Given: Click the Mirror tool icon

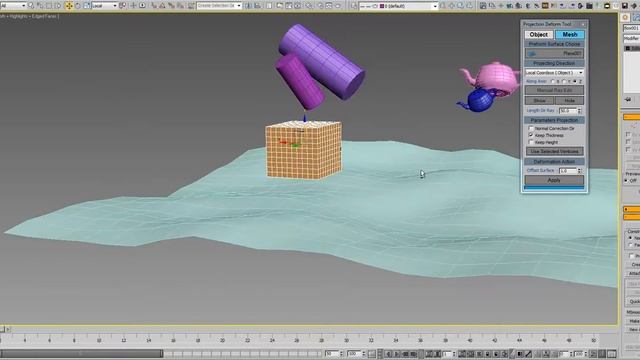Looking at the screenshot, I should click(x=249, y=6).
